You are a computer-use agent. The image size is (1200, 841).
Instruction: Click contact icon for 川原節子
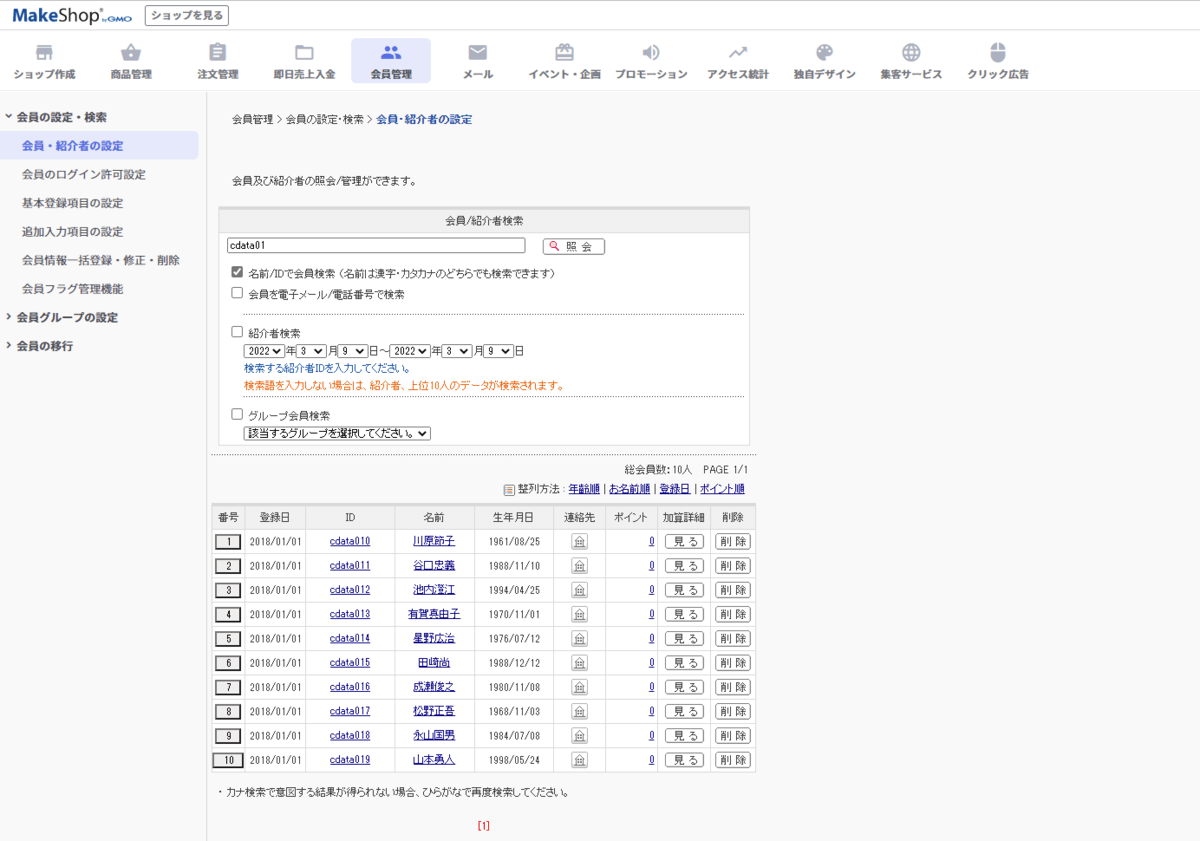pos(579,541)
